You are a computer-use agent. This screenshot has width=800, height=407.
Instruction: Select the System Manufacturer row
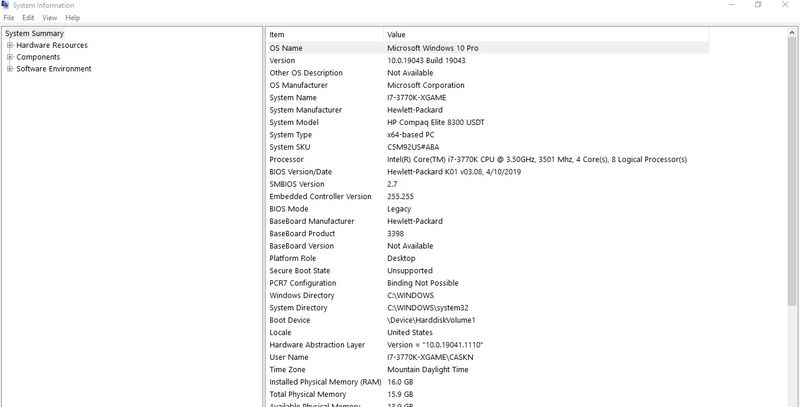[487, 110]
